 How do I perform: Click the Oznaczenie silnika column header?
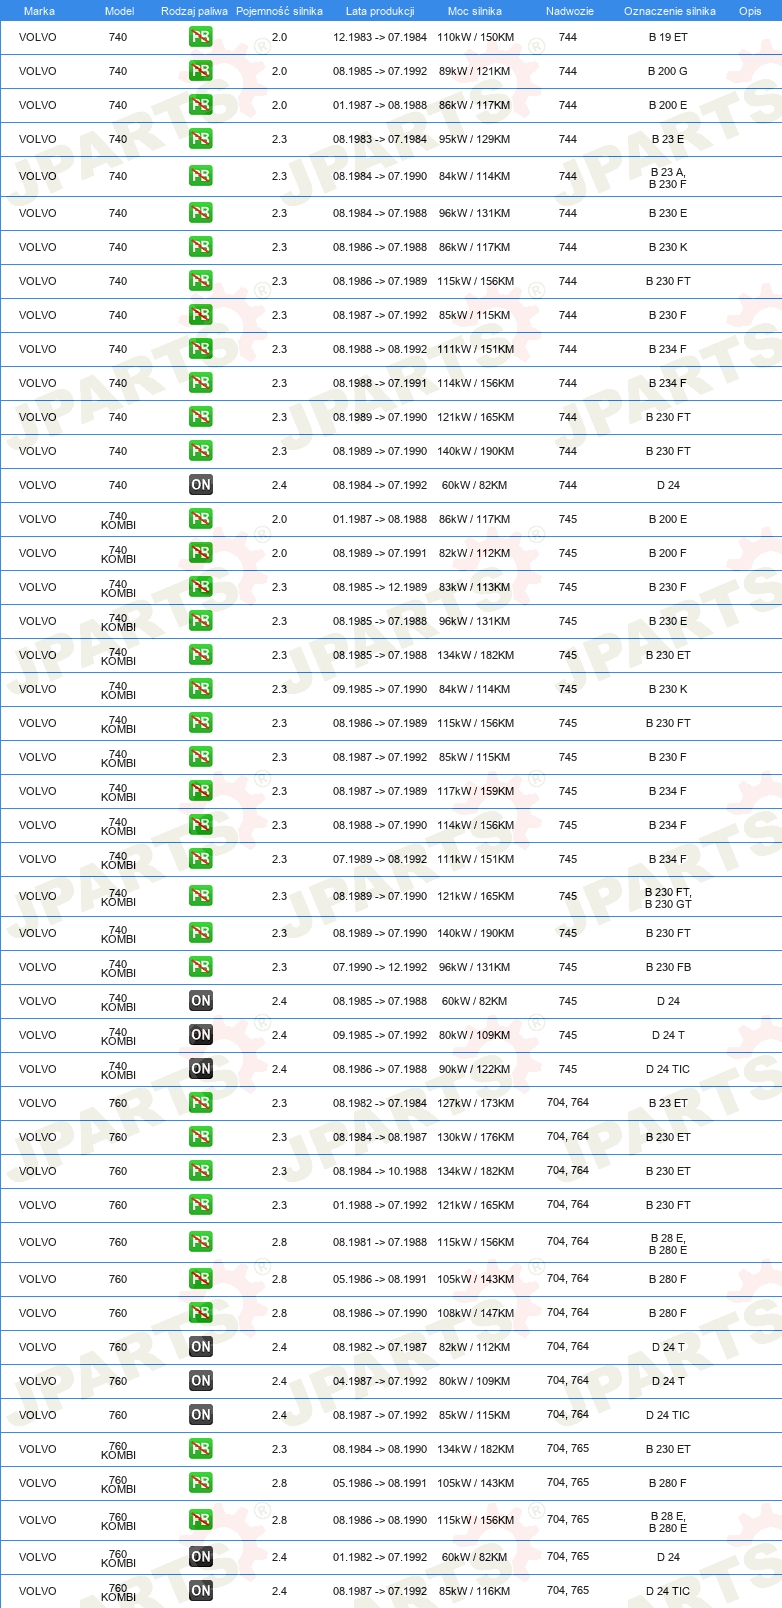point(670,11)
